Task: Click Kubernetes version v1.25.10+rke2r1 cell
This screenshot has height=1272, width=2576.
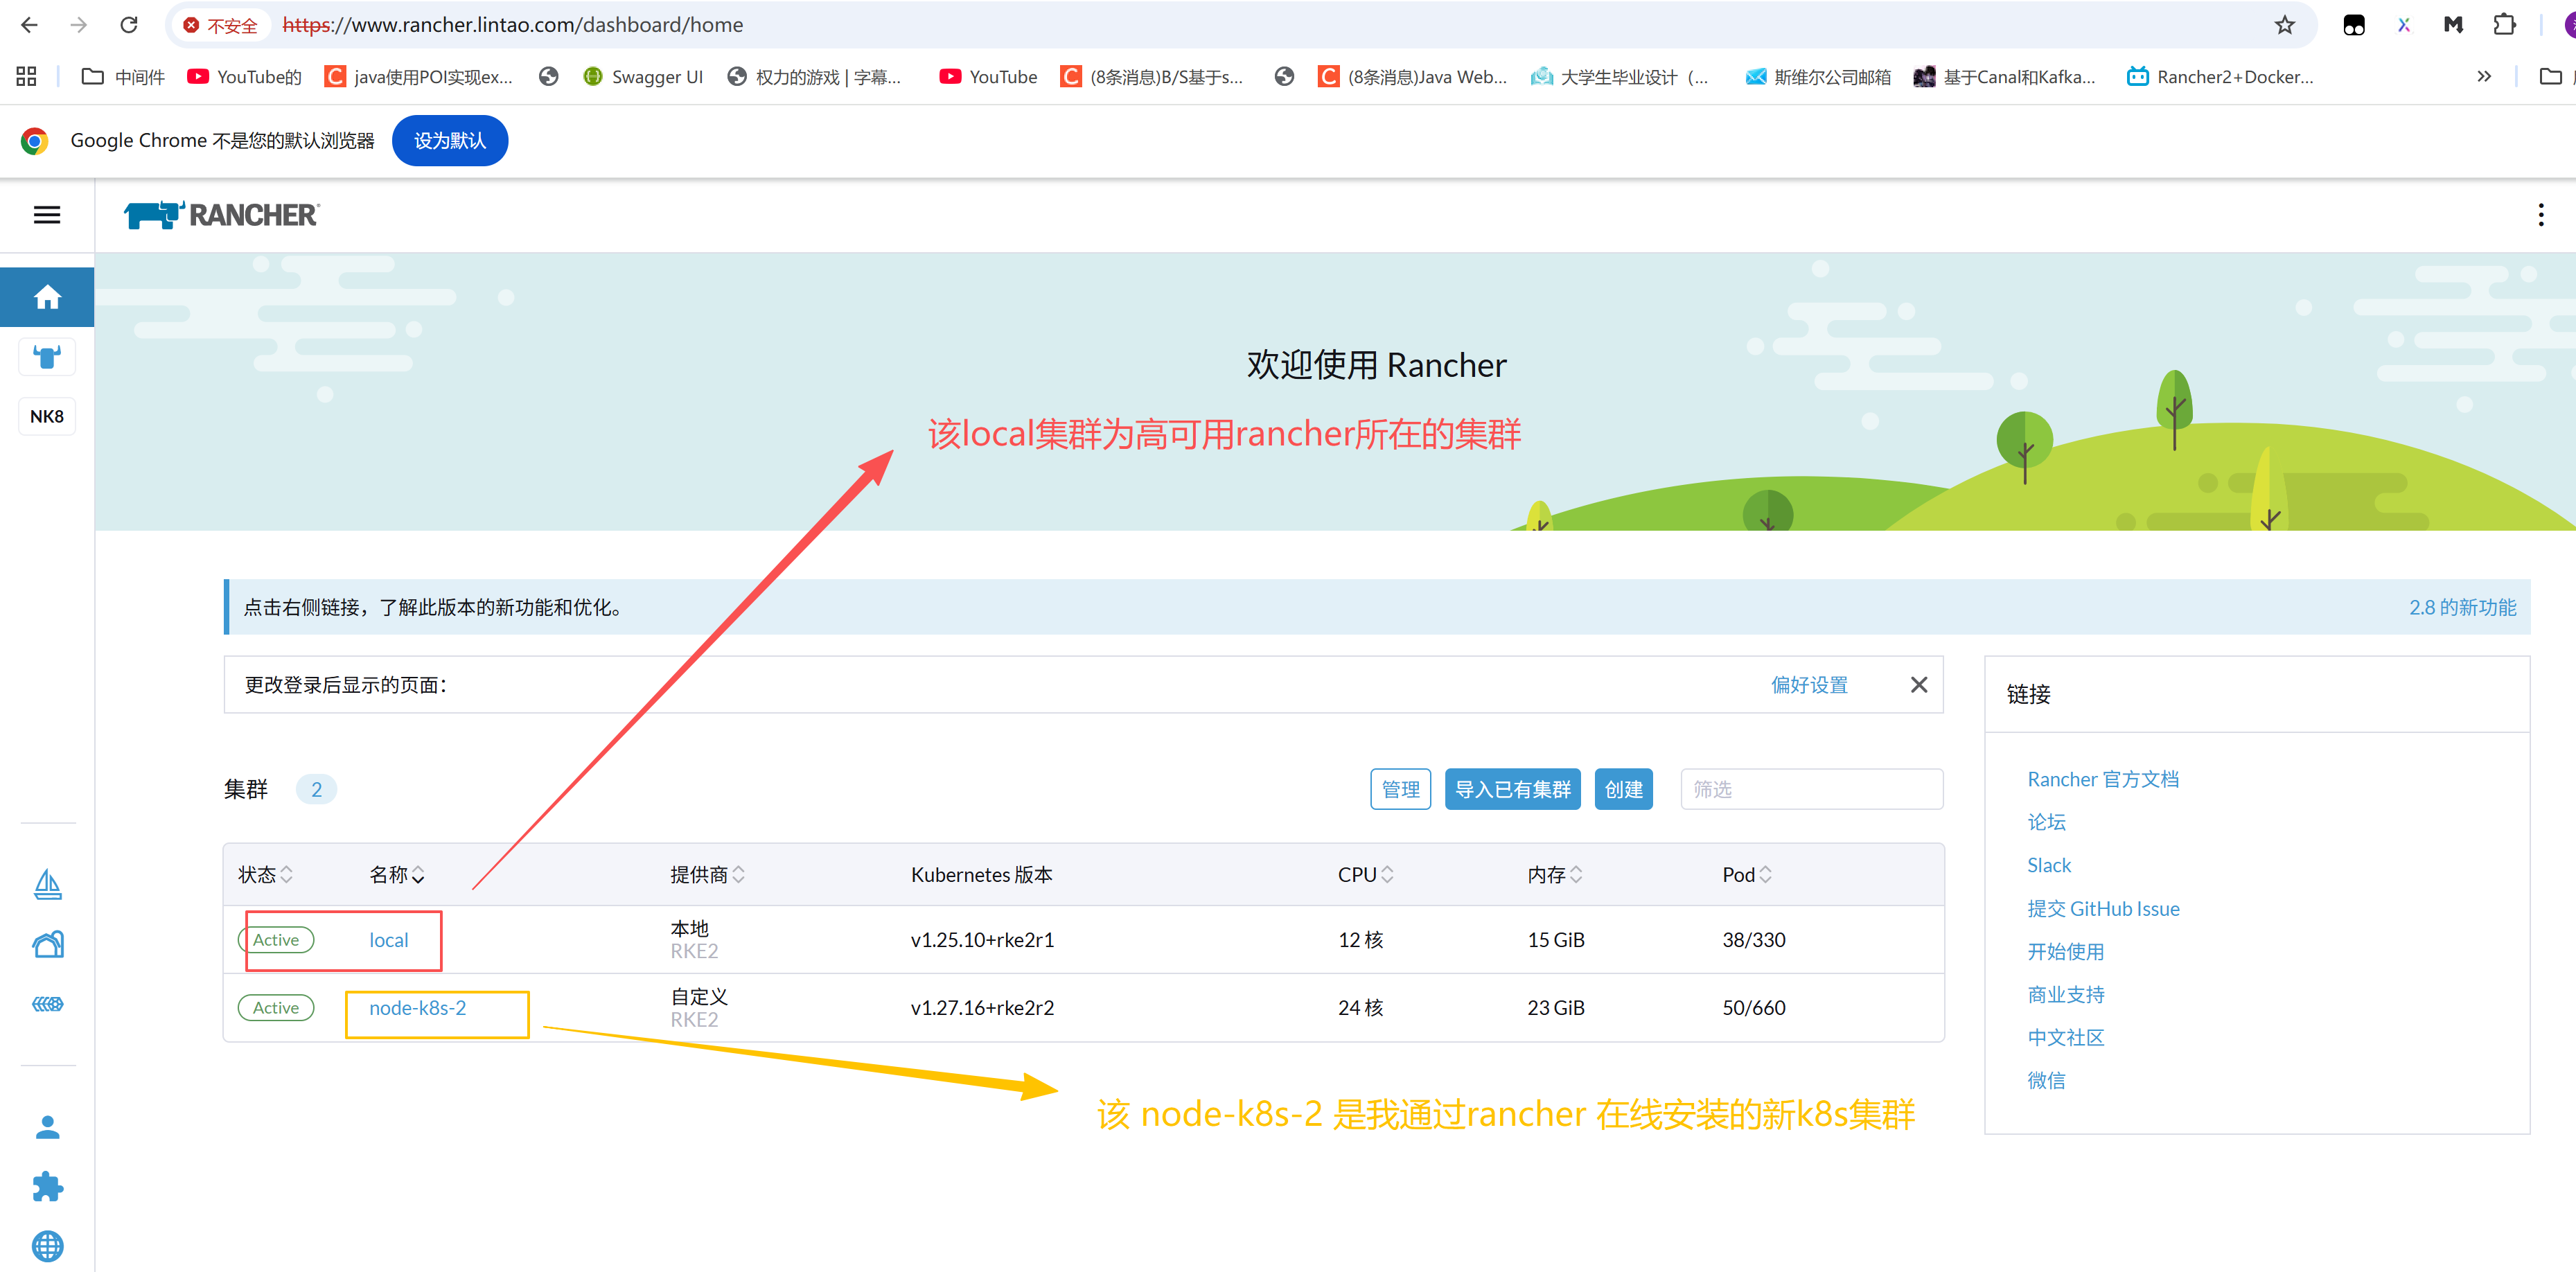Action: 982,941
